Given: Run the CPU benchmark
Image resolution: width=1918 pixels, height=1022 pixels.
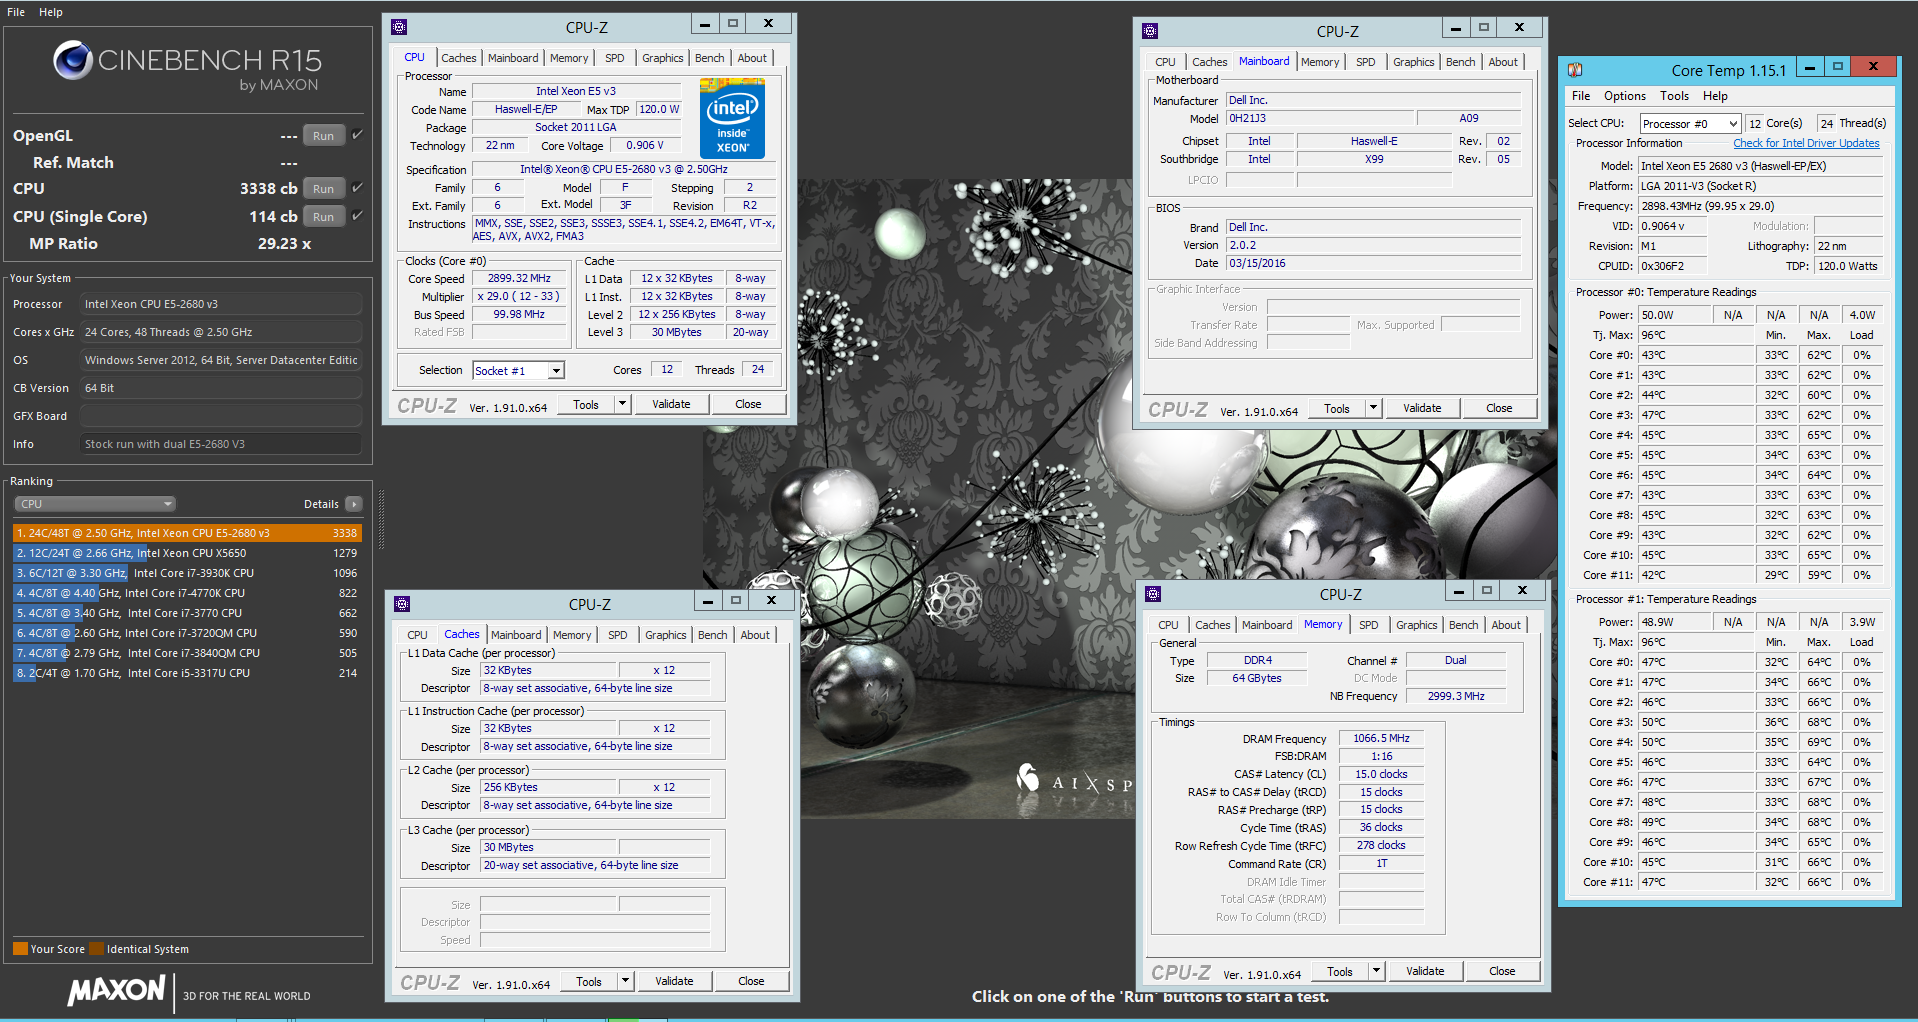Looking at the screenshot, I should coord(323,189).
